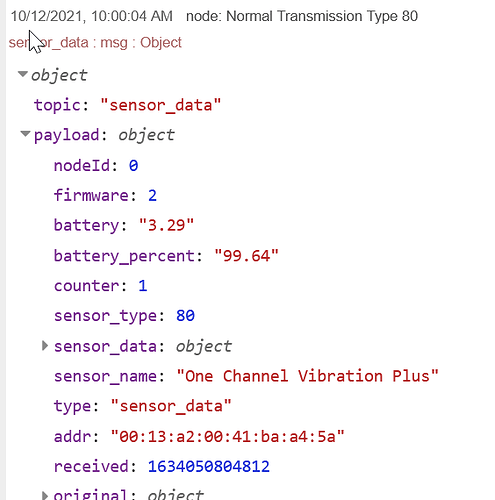This screenshot has height=500, width=495.
Task: Select the received timestamp number
Action: pos(209,466)
